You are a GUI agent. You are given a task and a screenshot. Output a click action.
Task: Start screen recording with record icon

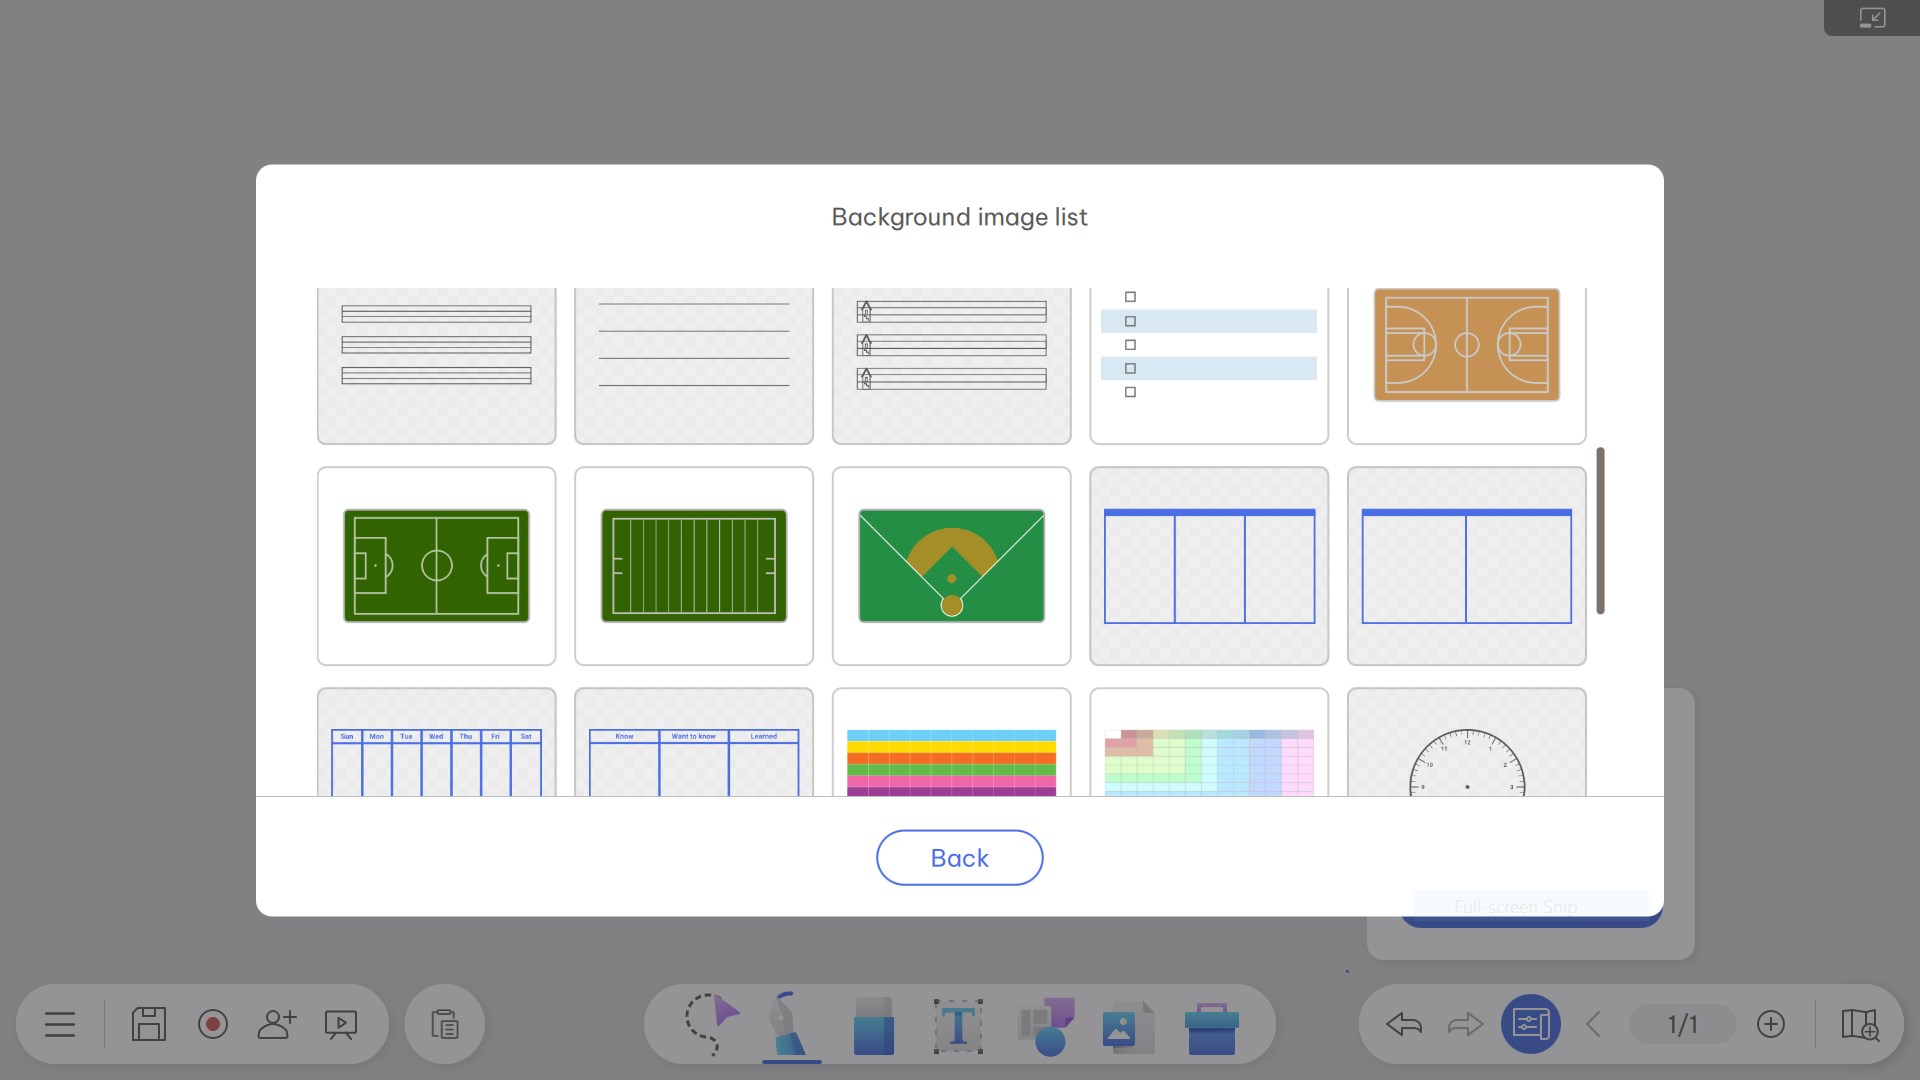click(x=213, y=1024)
